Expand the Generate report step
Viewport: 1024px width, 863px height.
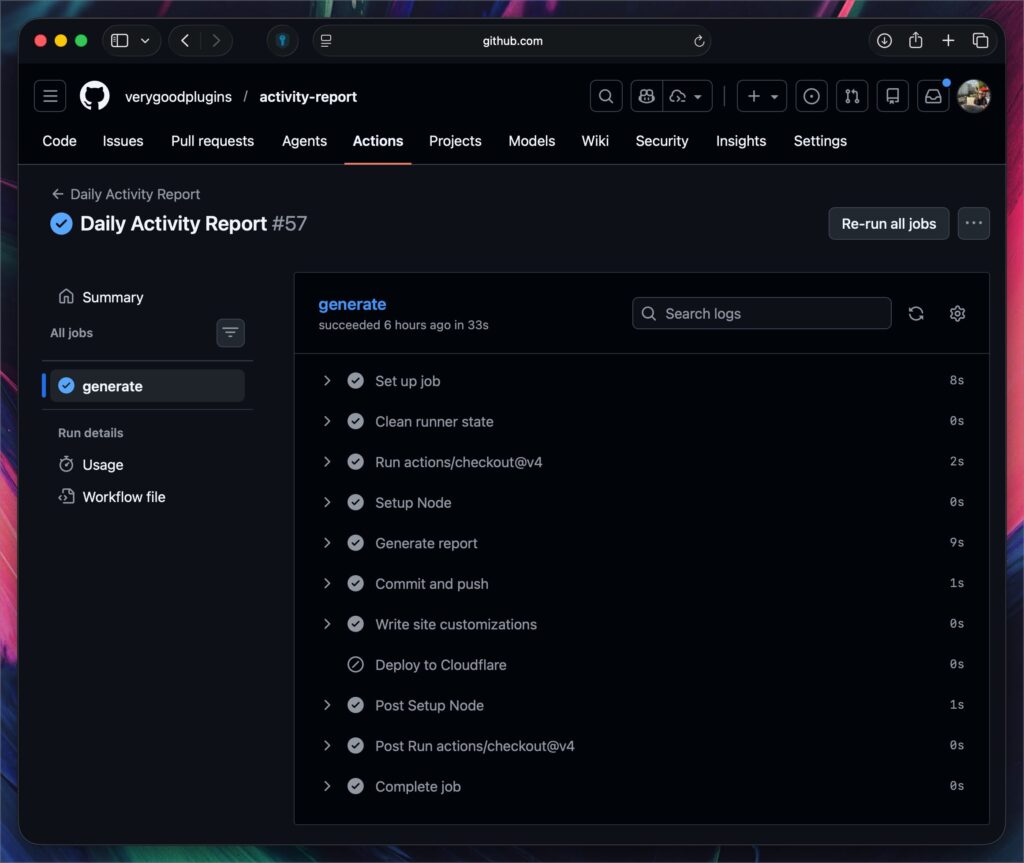pos(641,543)
